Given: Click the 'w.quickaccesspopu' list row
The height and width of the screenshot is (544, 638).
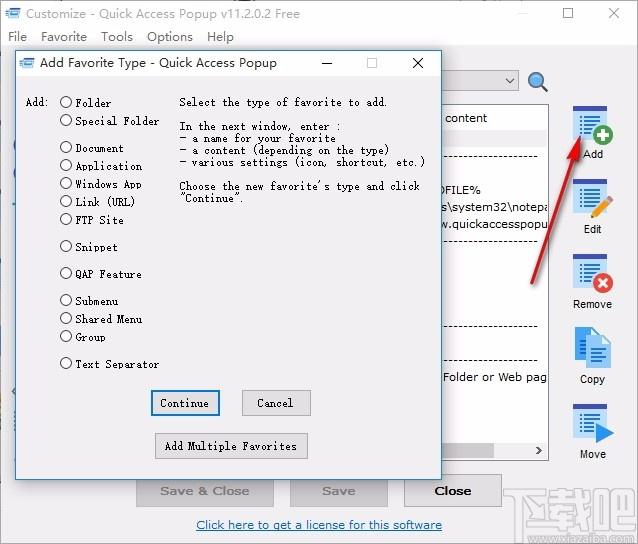Looking at the screenshot, I should (x=495, y=224).
